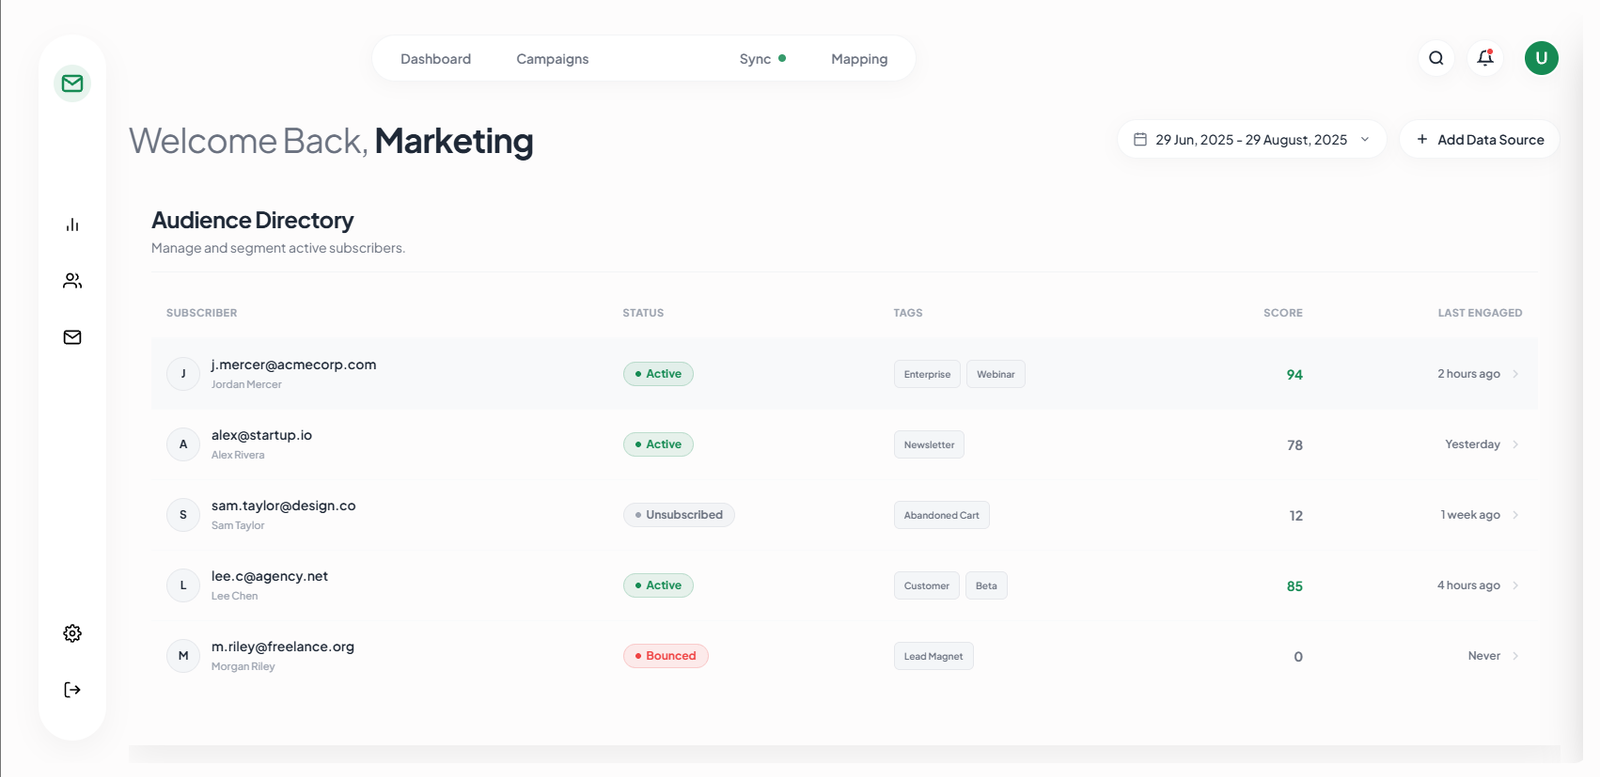The width and height of the screenshot is (1600, 777).
Task: Open the date range dropdown chevron
Action: [x=1365, y=139]
